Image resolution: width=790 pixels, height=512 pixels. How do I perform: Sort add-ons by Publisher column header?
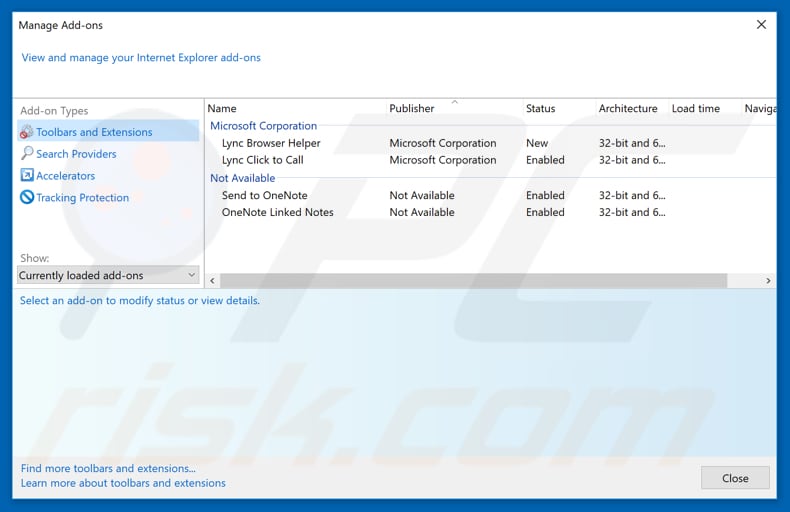(412, 108)
